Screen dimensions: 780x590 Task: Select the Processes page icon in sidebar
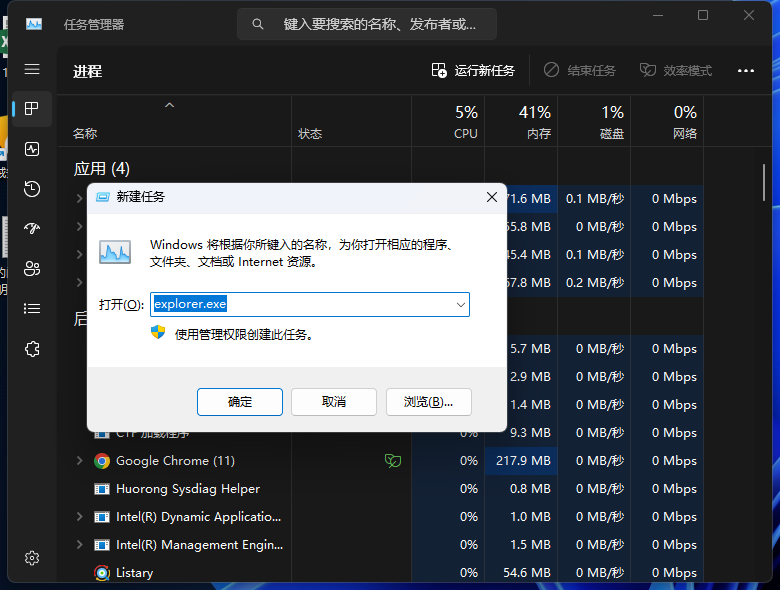(x=32, y=108)
